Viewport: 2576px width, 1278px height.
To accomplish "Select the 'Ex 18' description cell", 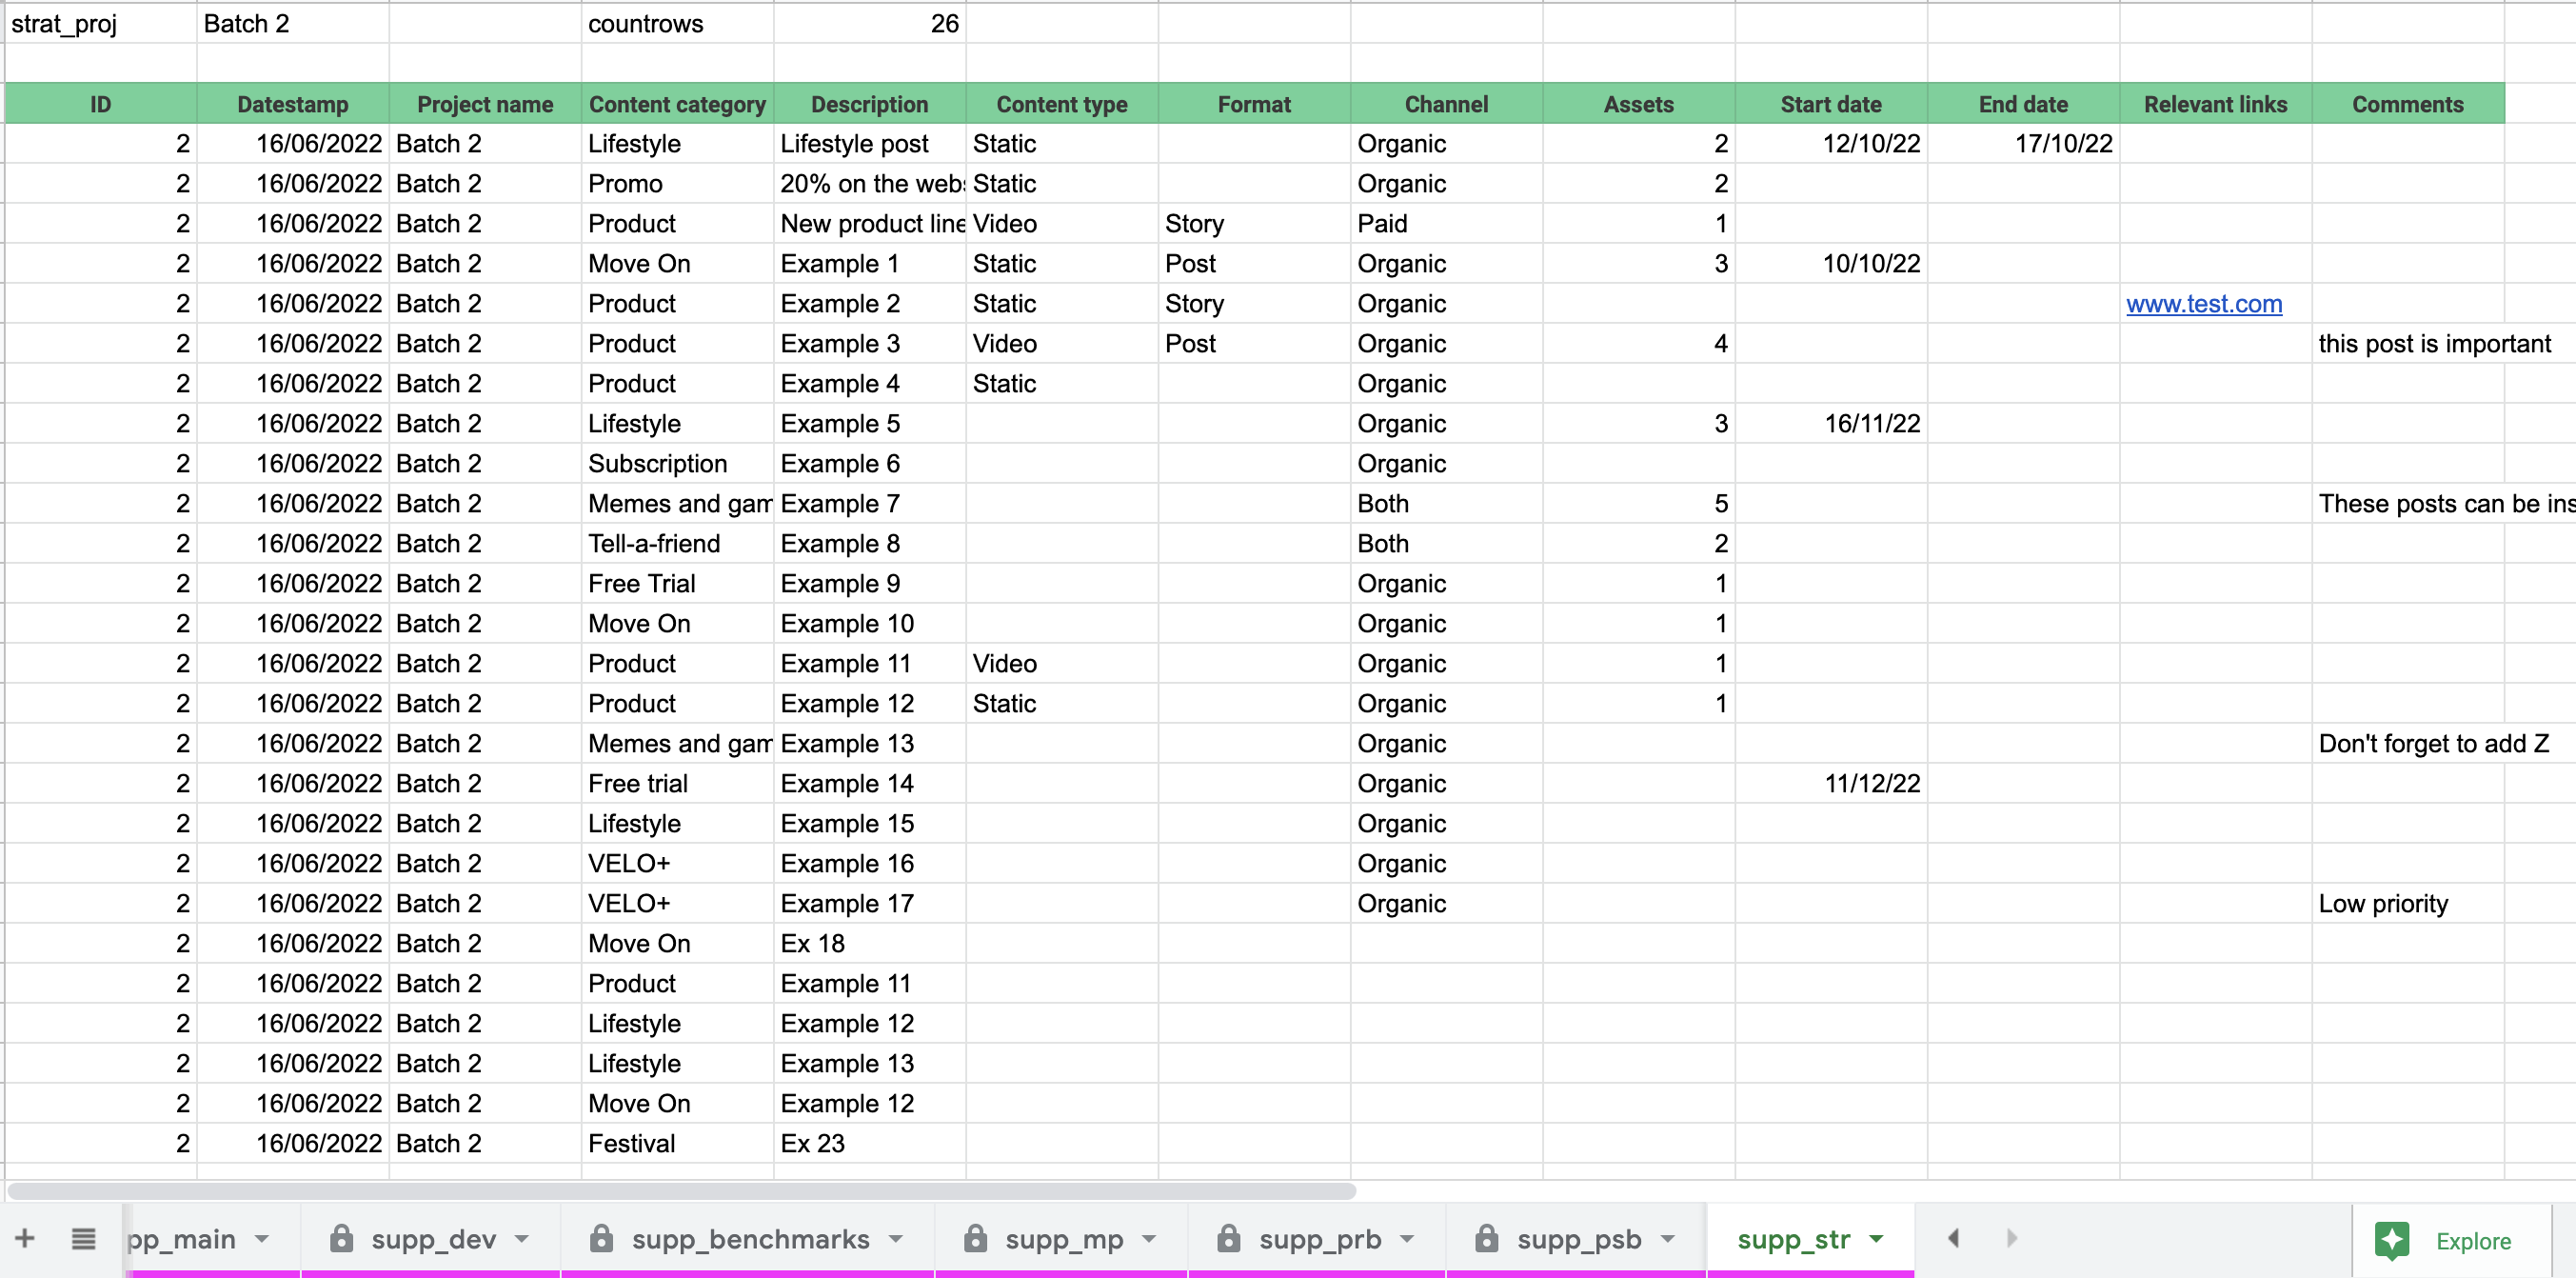I will pyautogui.click(x=870, y=944).
